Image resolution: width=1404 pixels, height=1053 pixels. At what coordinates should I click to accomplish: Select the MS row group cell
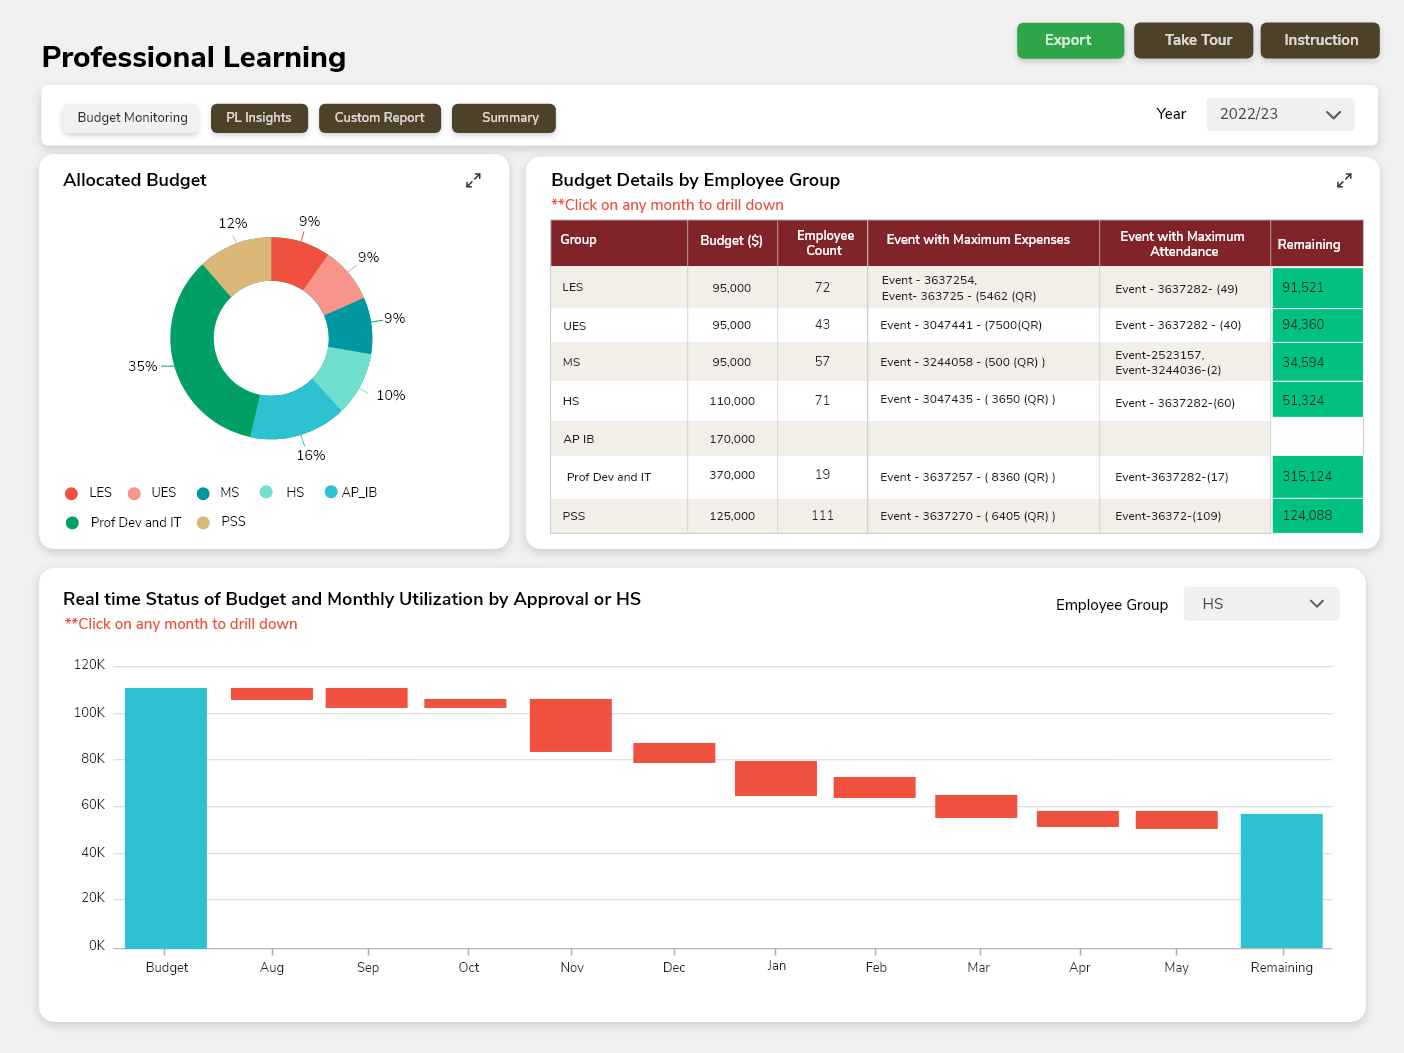[x=619, y=362]
